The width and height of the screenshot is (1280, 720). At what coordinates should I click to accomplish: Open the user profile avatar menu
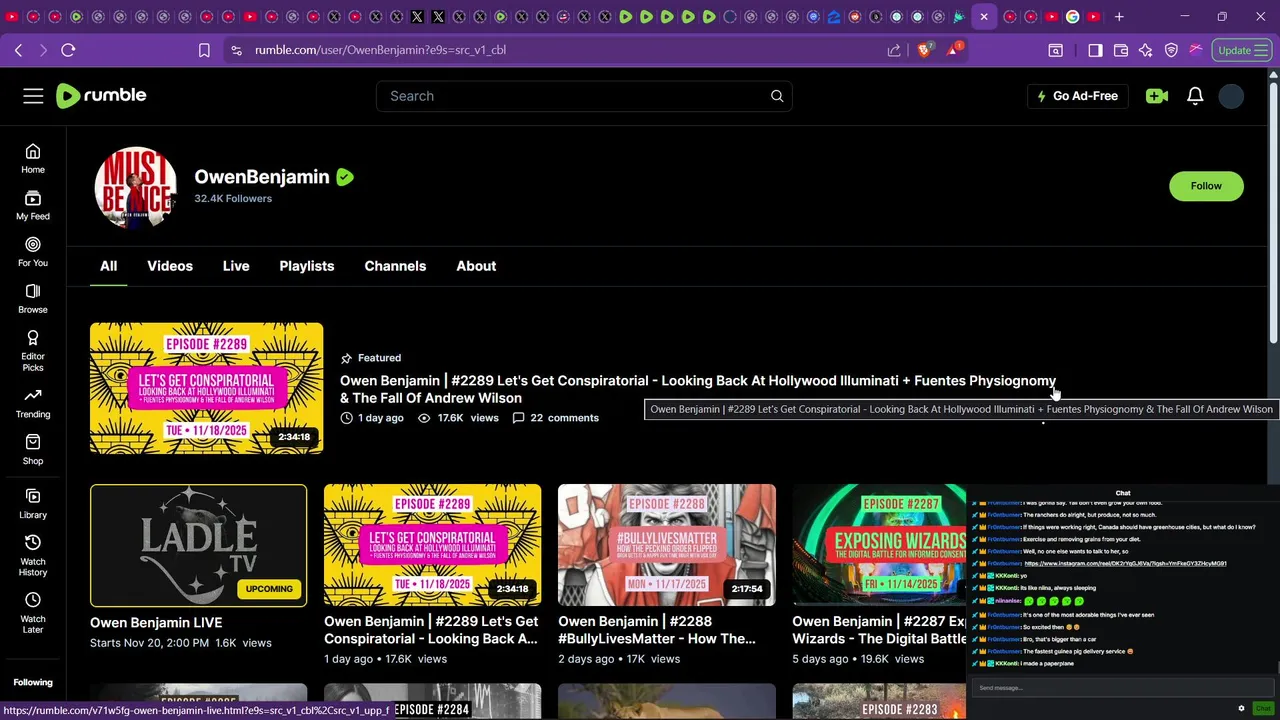click(x=1232, y=96)
